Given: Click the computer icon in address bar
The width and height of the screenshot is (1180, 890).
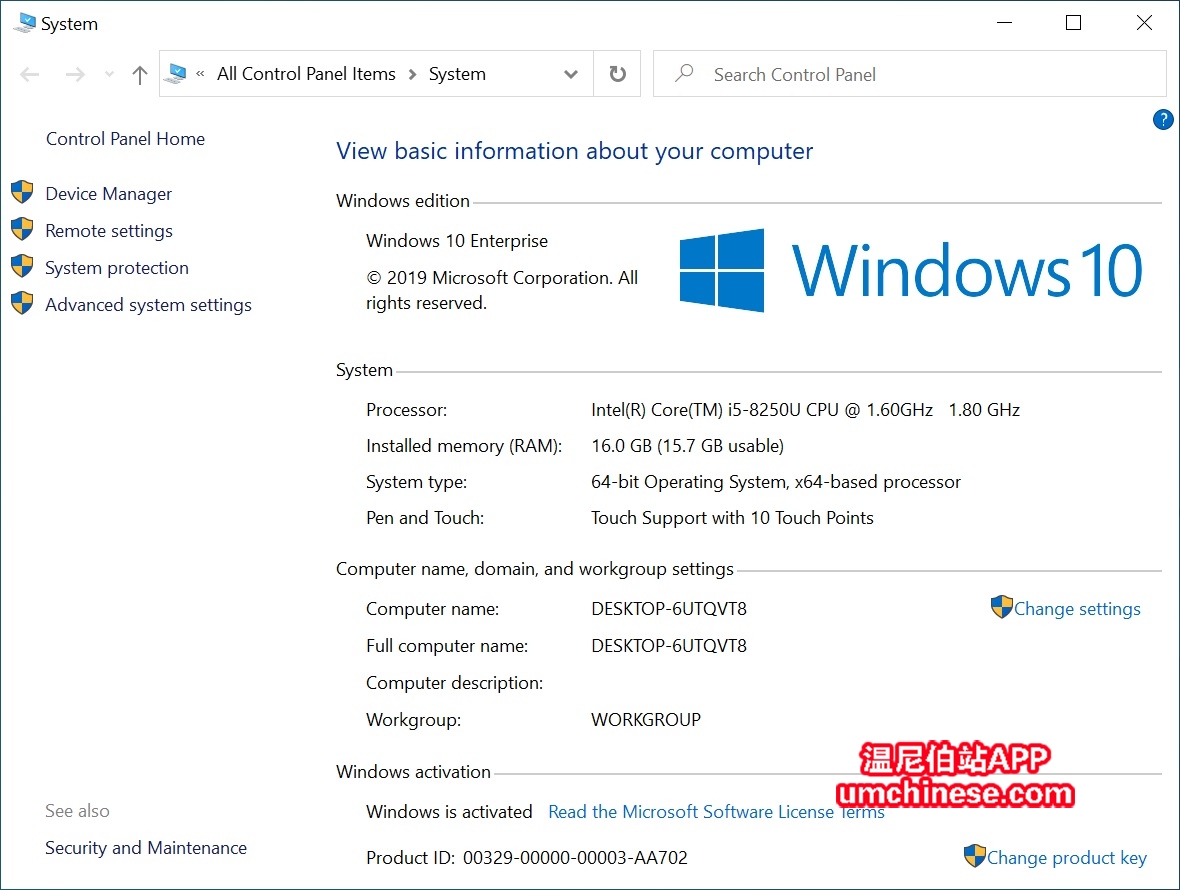Looking at the screenshot, I should pyautogui.click(x=176, y=74).
